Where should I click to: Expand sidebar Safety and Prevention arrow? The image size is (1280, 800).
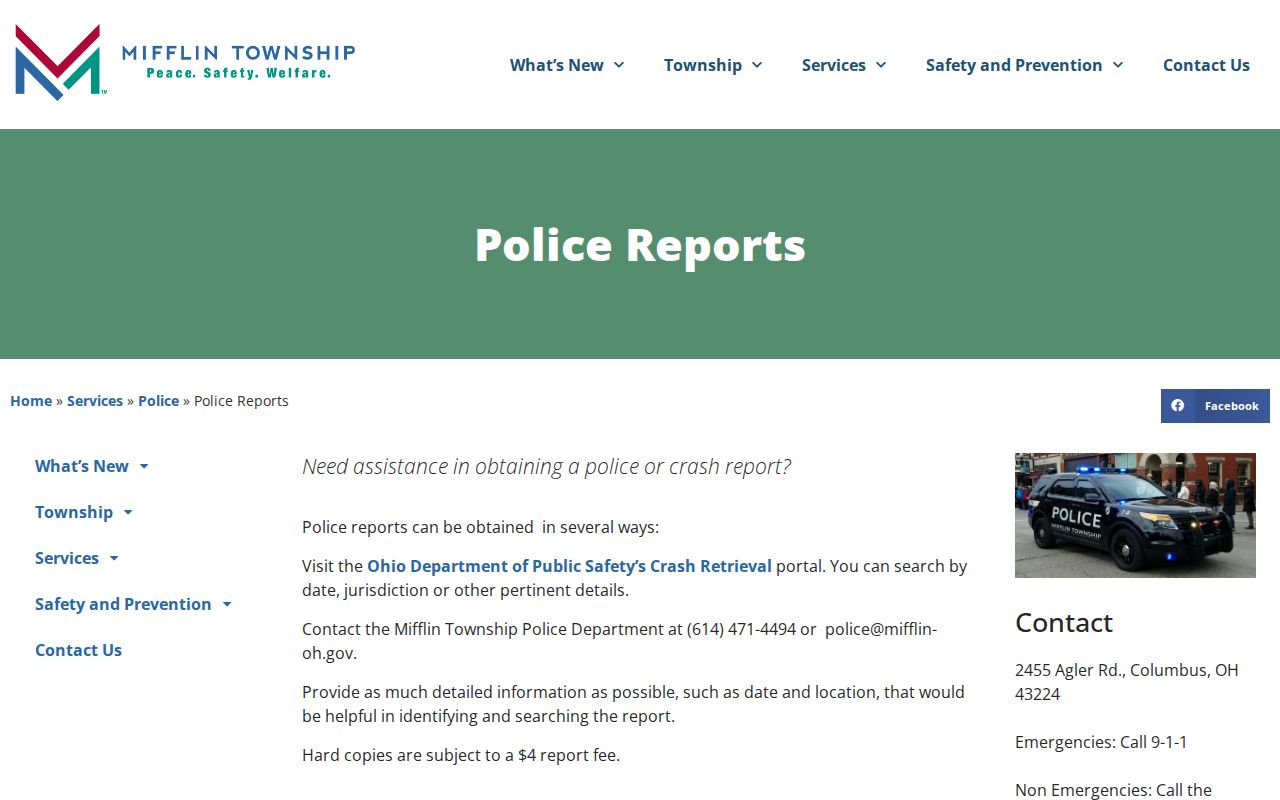point(227,604)
